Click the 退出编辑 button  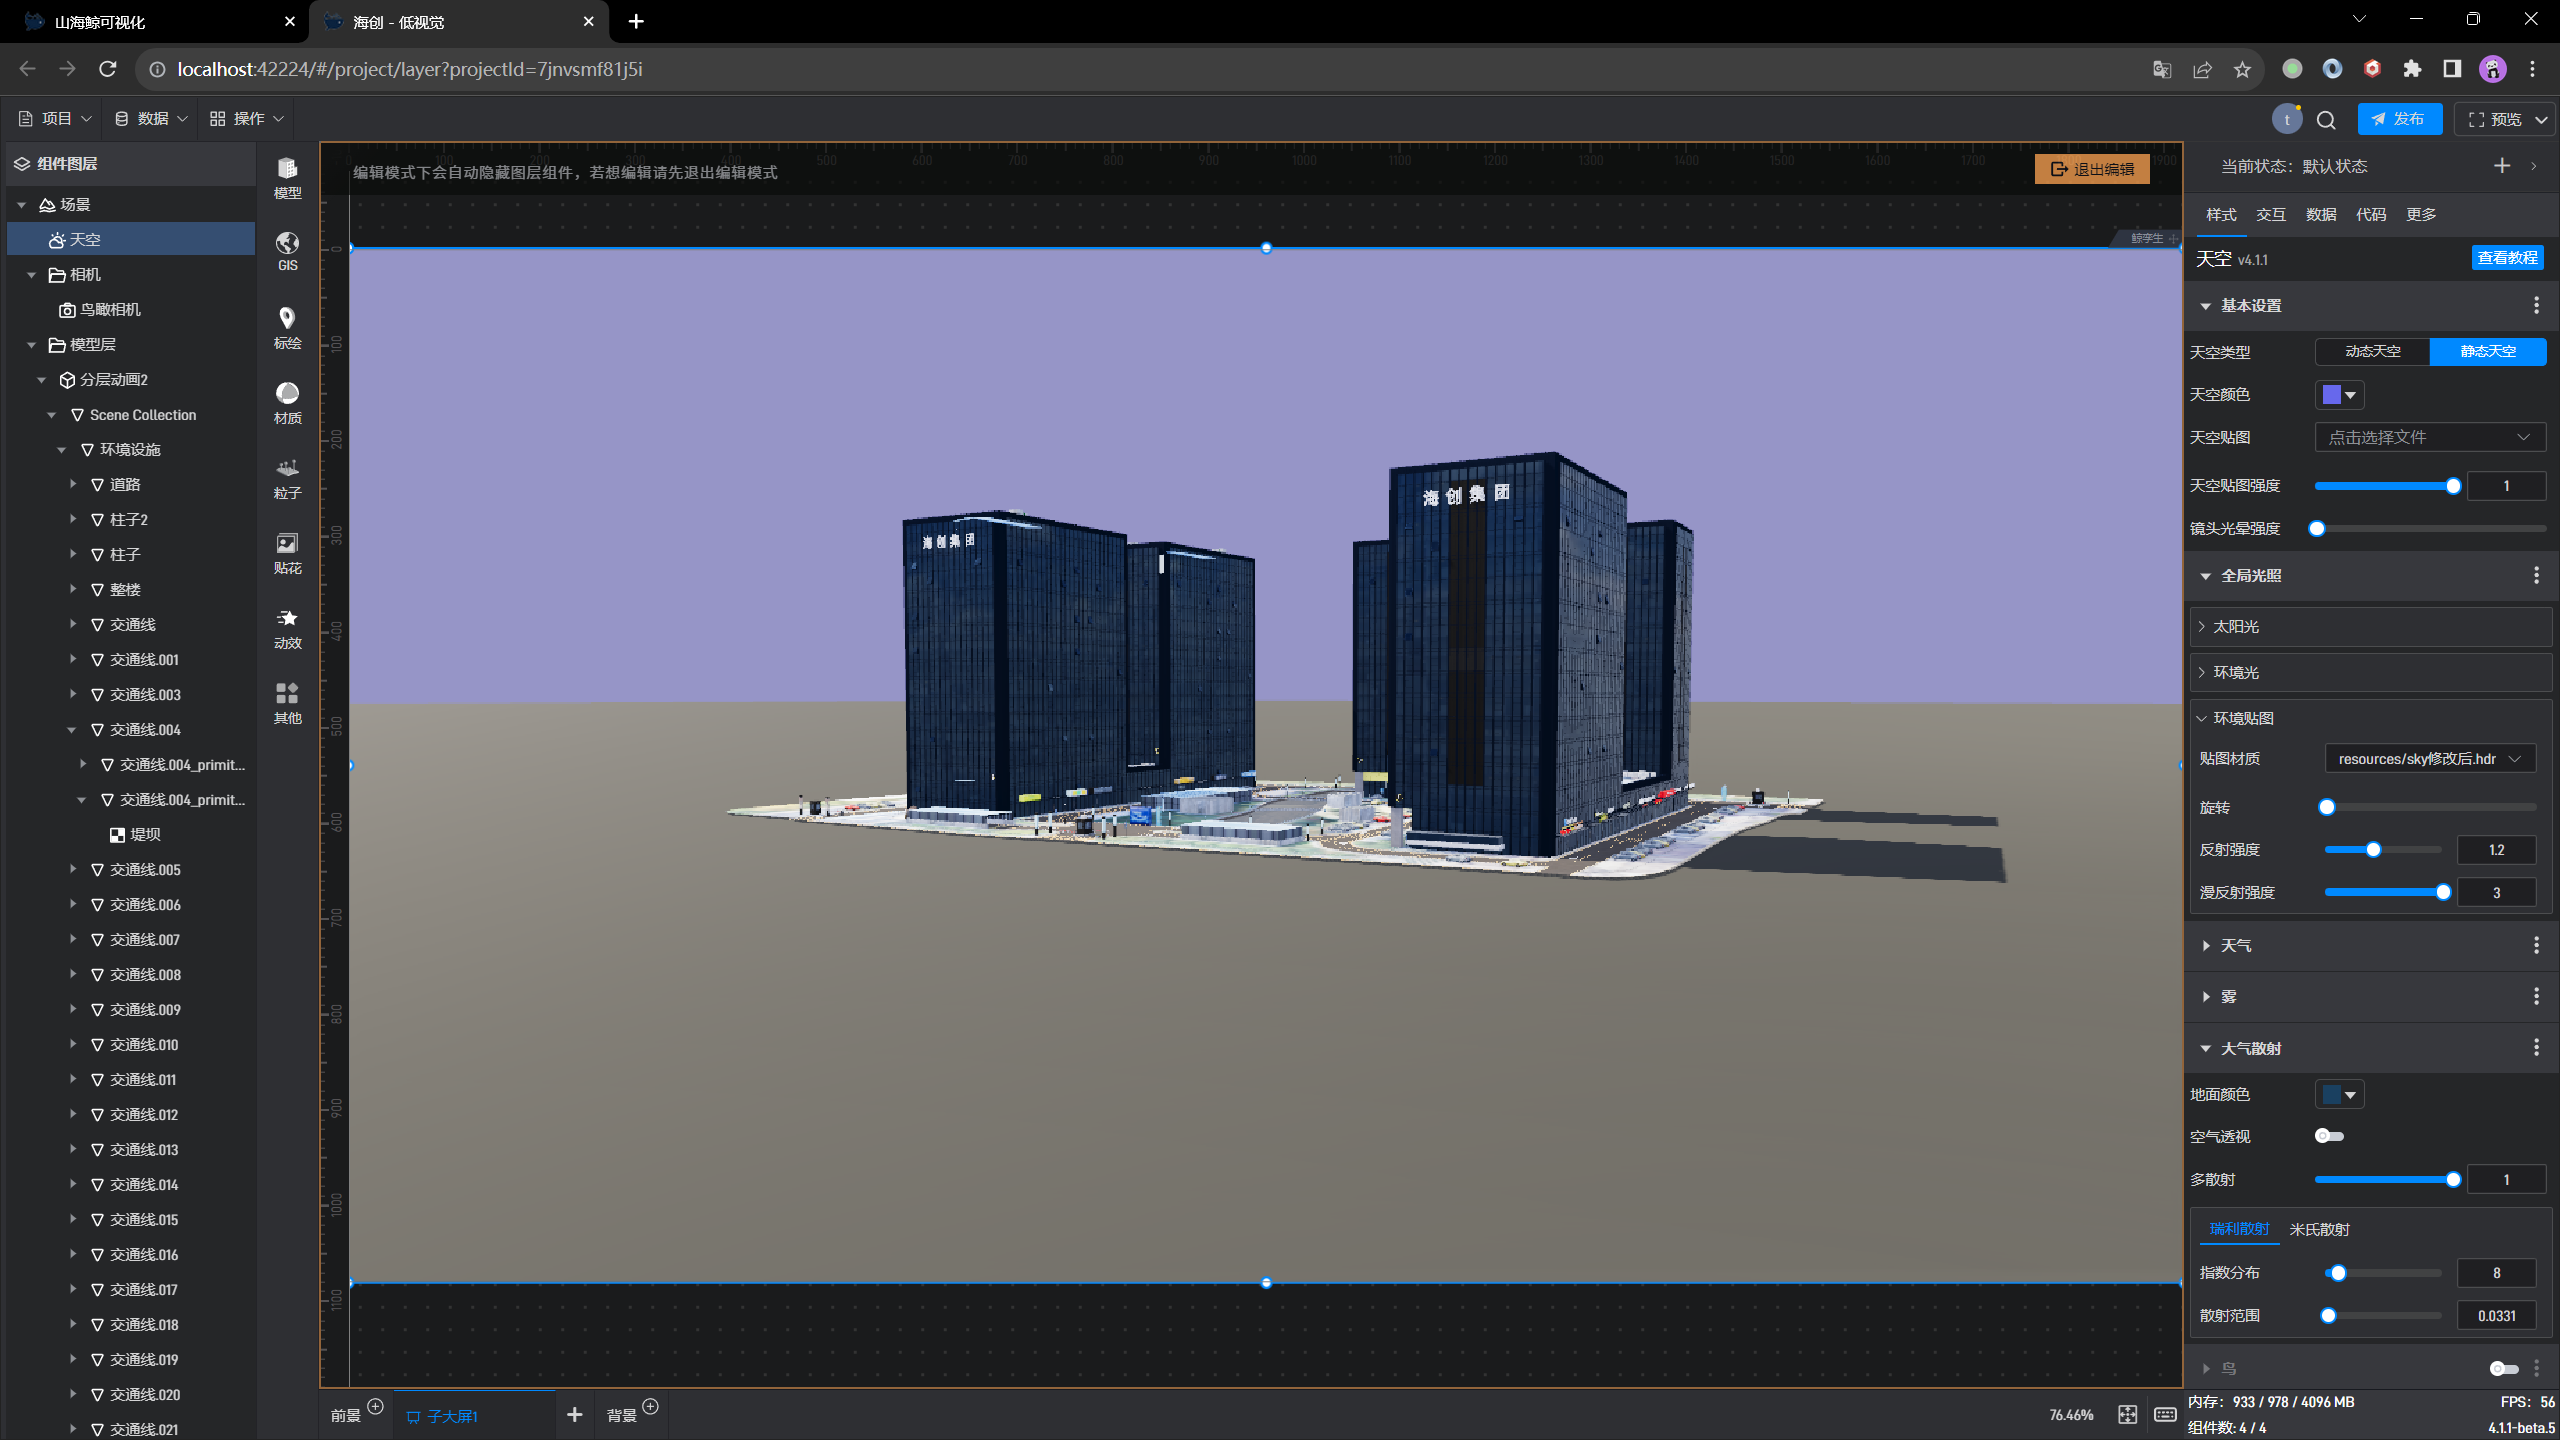click(x=2092, y=169)
